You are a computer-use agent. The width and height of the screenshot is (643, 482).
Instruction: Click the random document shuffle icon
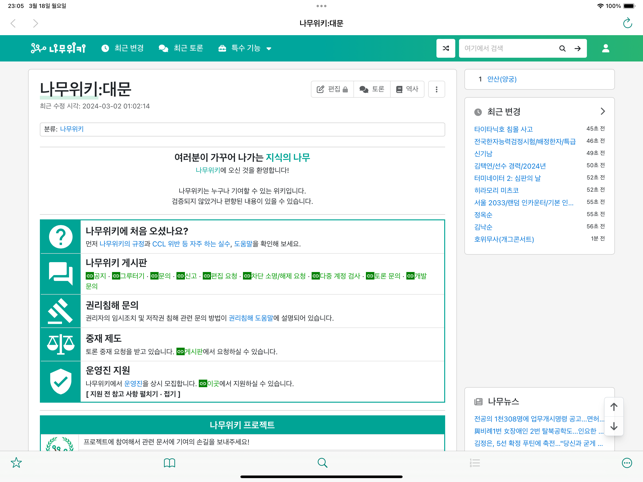click(x=446, y=48)
